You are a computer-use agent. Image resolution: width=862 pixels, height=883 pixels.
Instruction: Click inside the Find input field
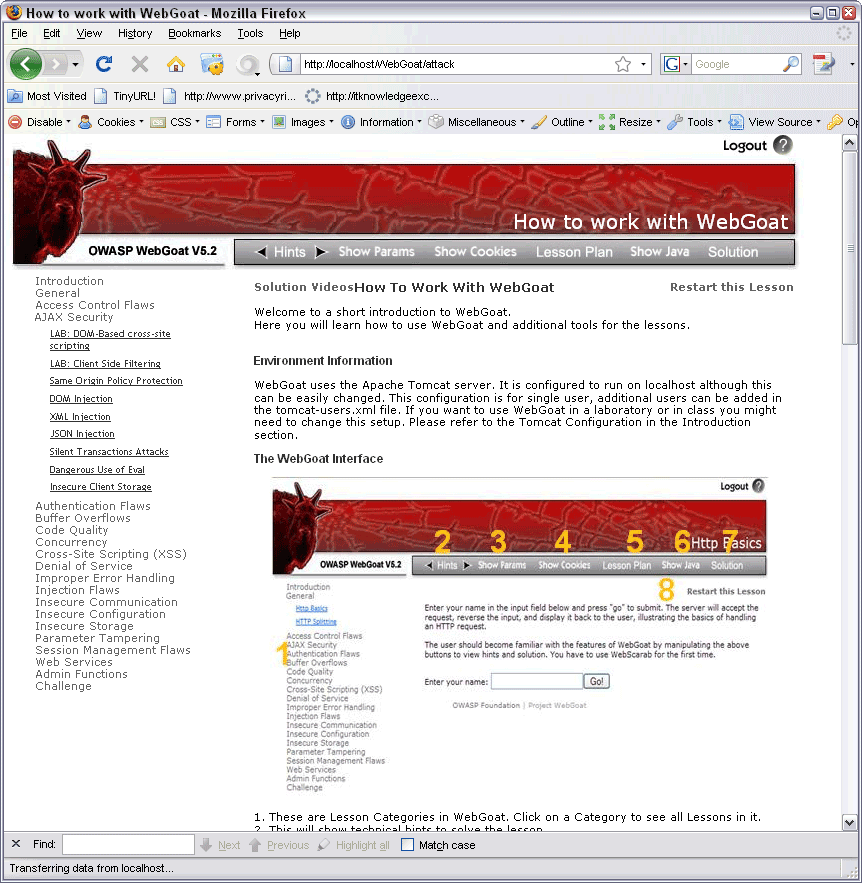point(130,844)
